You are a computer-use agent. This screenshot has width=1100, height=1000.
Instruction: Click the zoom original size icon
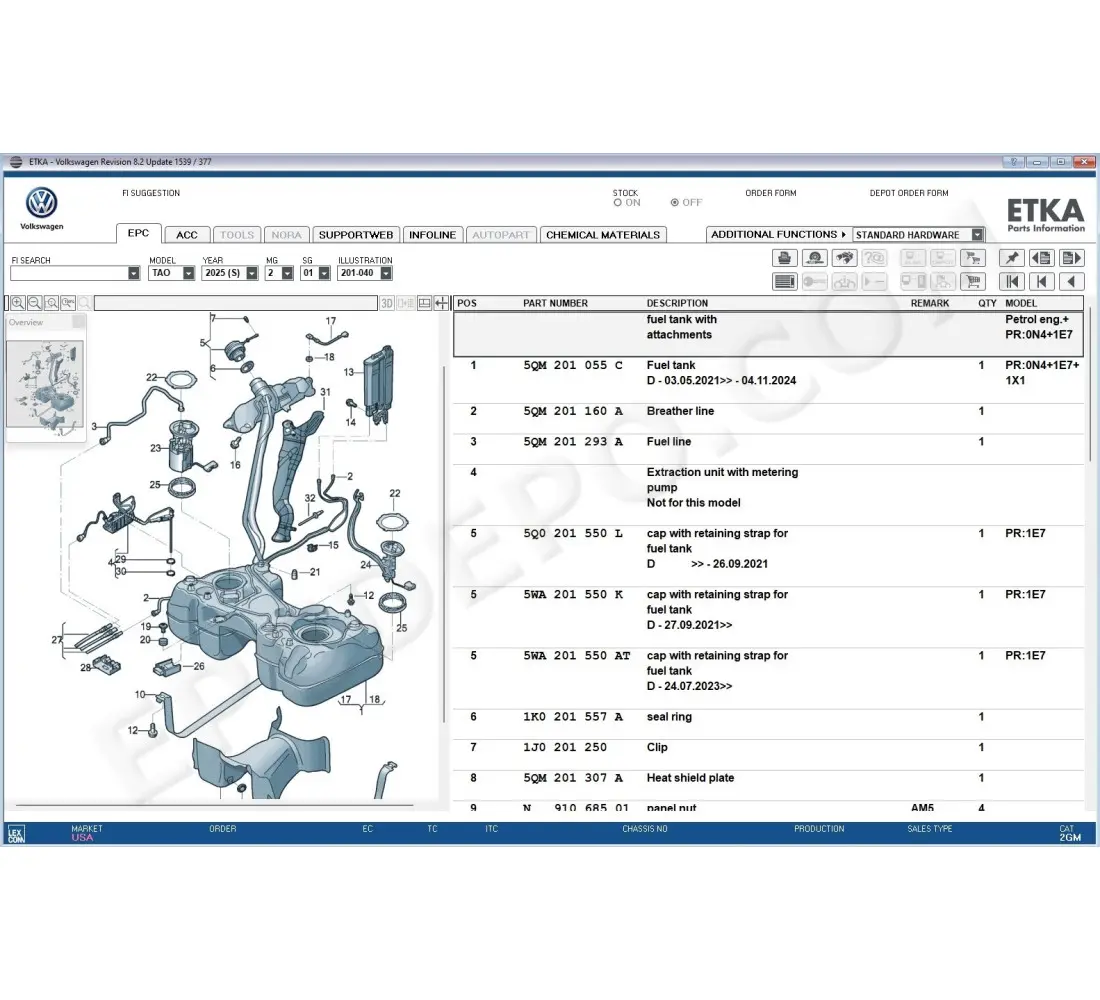coord(68,303)
